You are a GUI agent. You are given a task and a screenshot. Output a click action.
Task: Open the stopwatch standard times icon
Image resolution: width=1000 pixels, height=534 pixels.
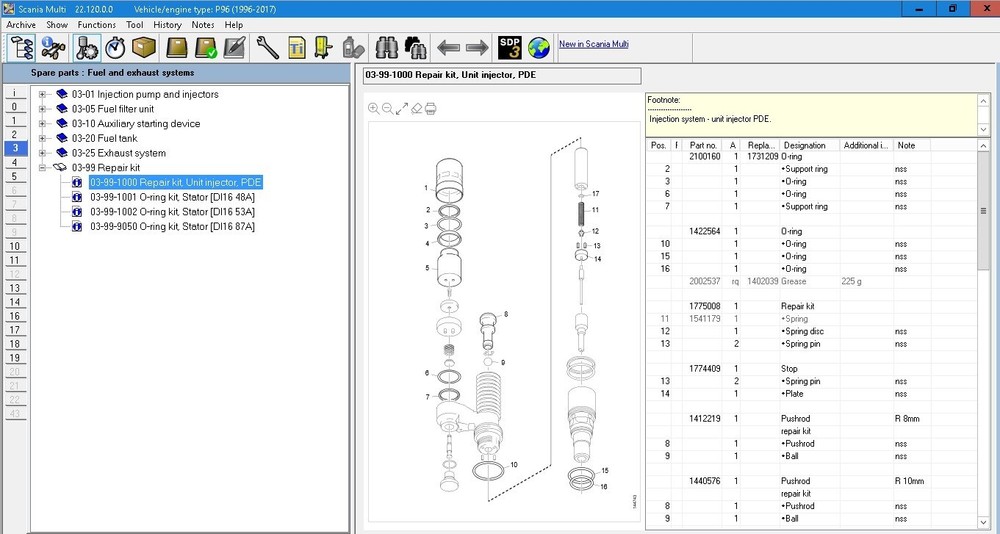tap(115, 48)
